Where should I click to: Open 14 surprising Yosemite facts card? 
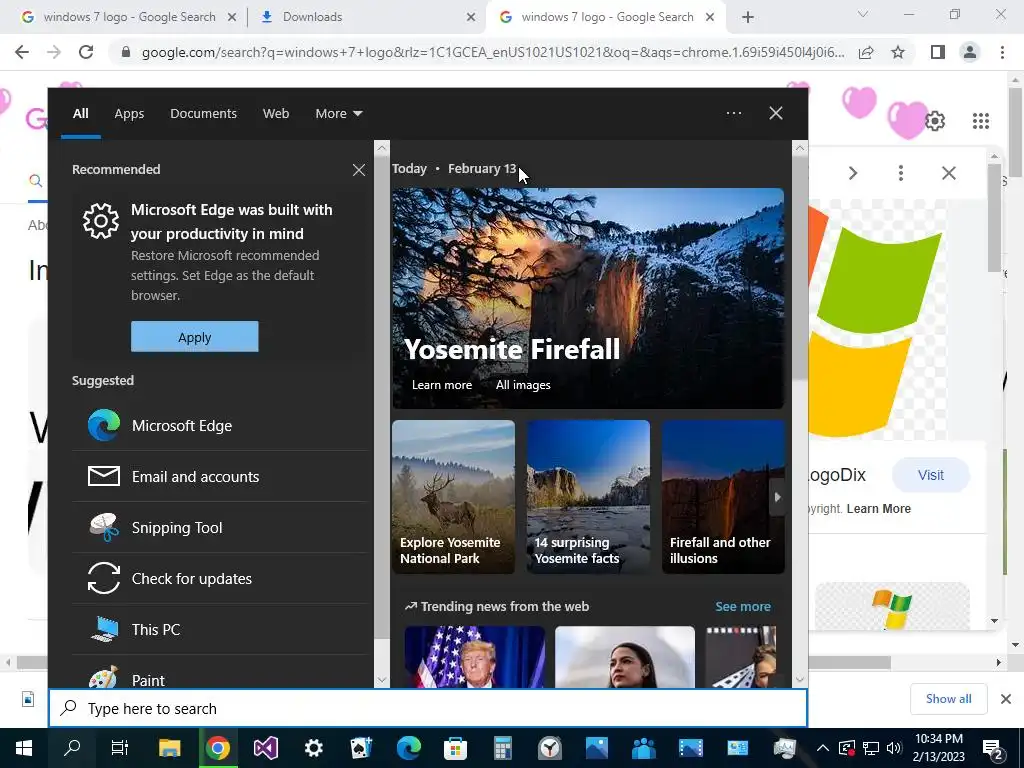click(x=588, y=497)
